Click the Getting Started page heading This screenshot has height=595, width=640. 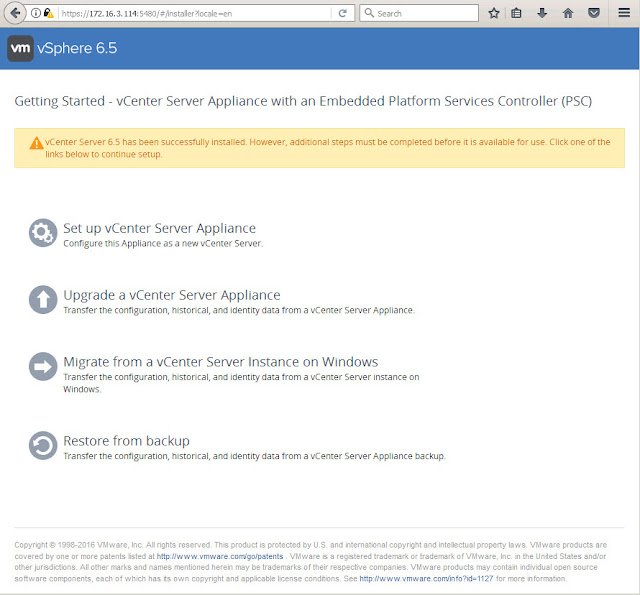(x=303, y=101)
